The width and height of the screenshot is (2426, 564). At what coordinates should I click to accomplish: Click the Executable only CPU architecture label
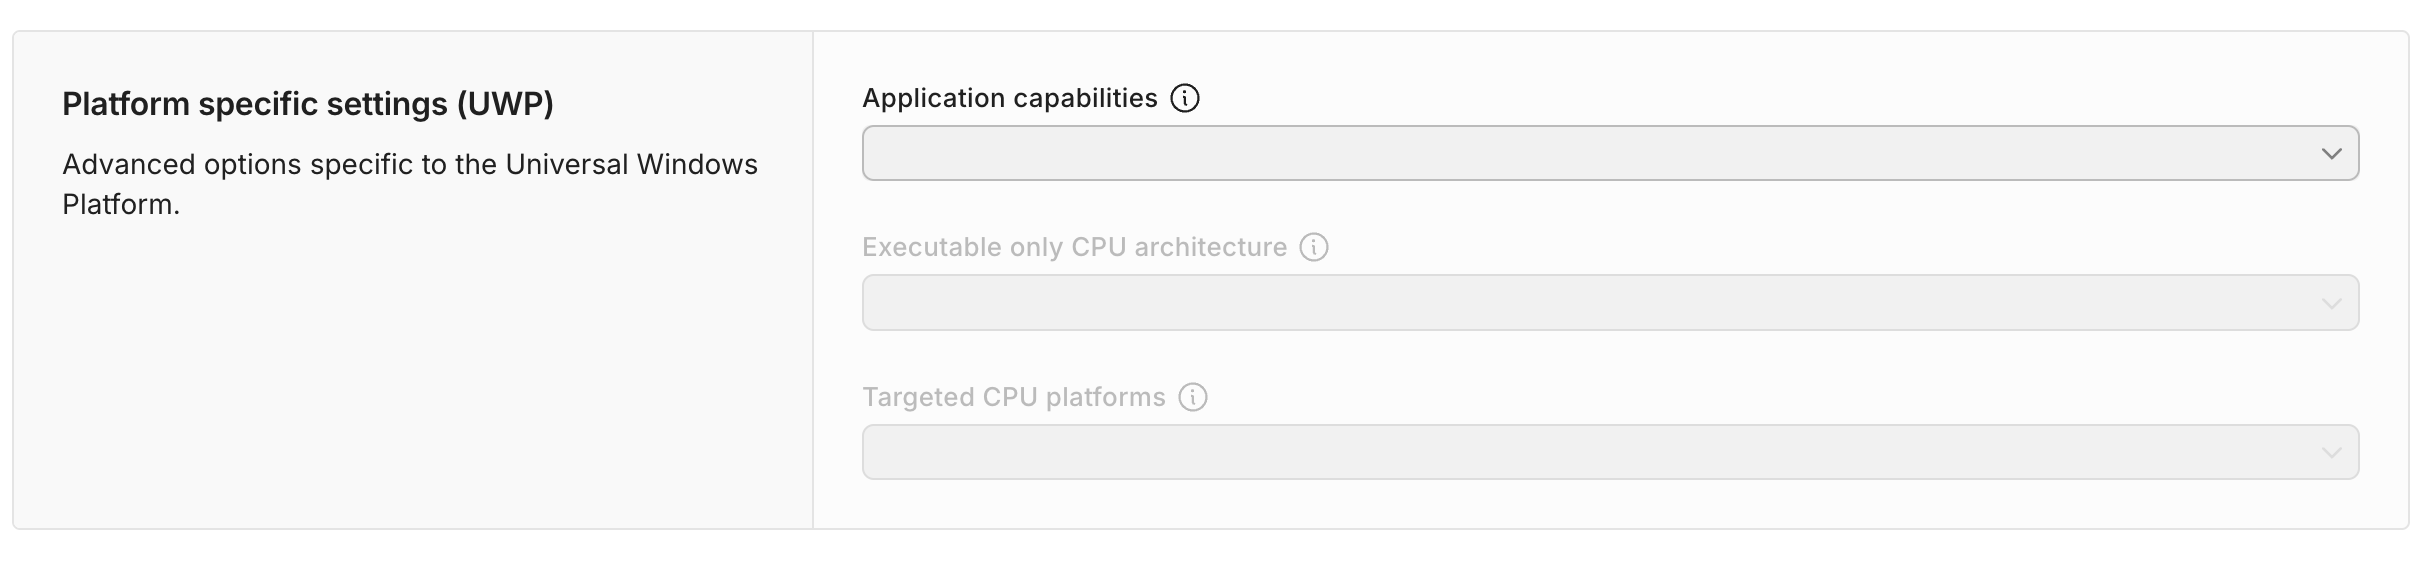pos(1074,247)
